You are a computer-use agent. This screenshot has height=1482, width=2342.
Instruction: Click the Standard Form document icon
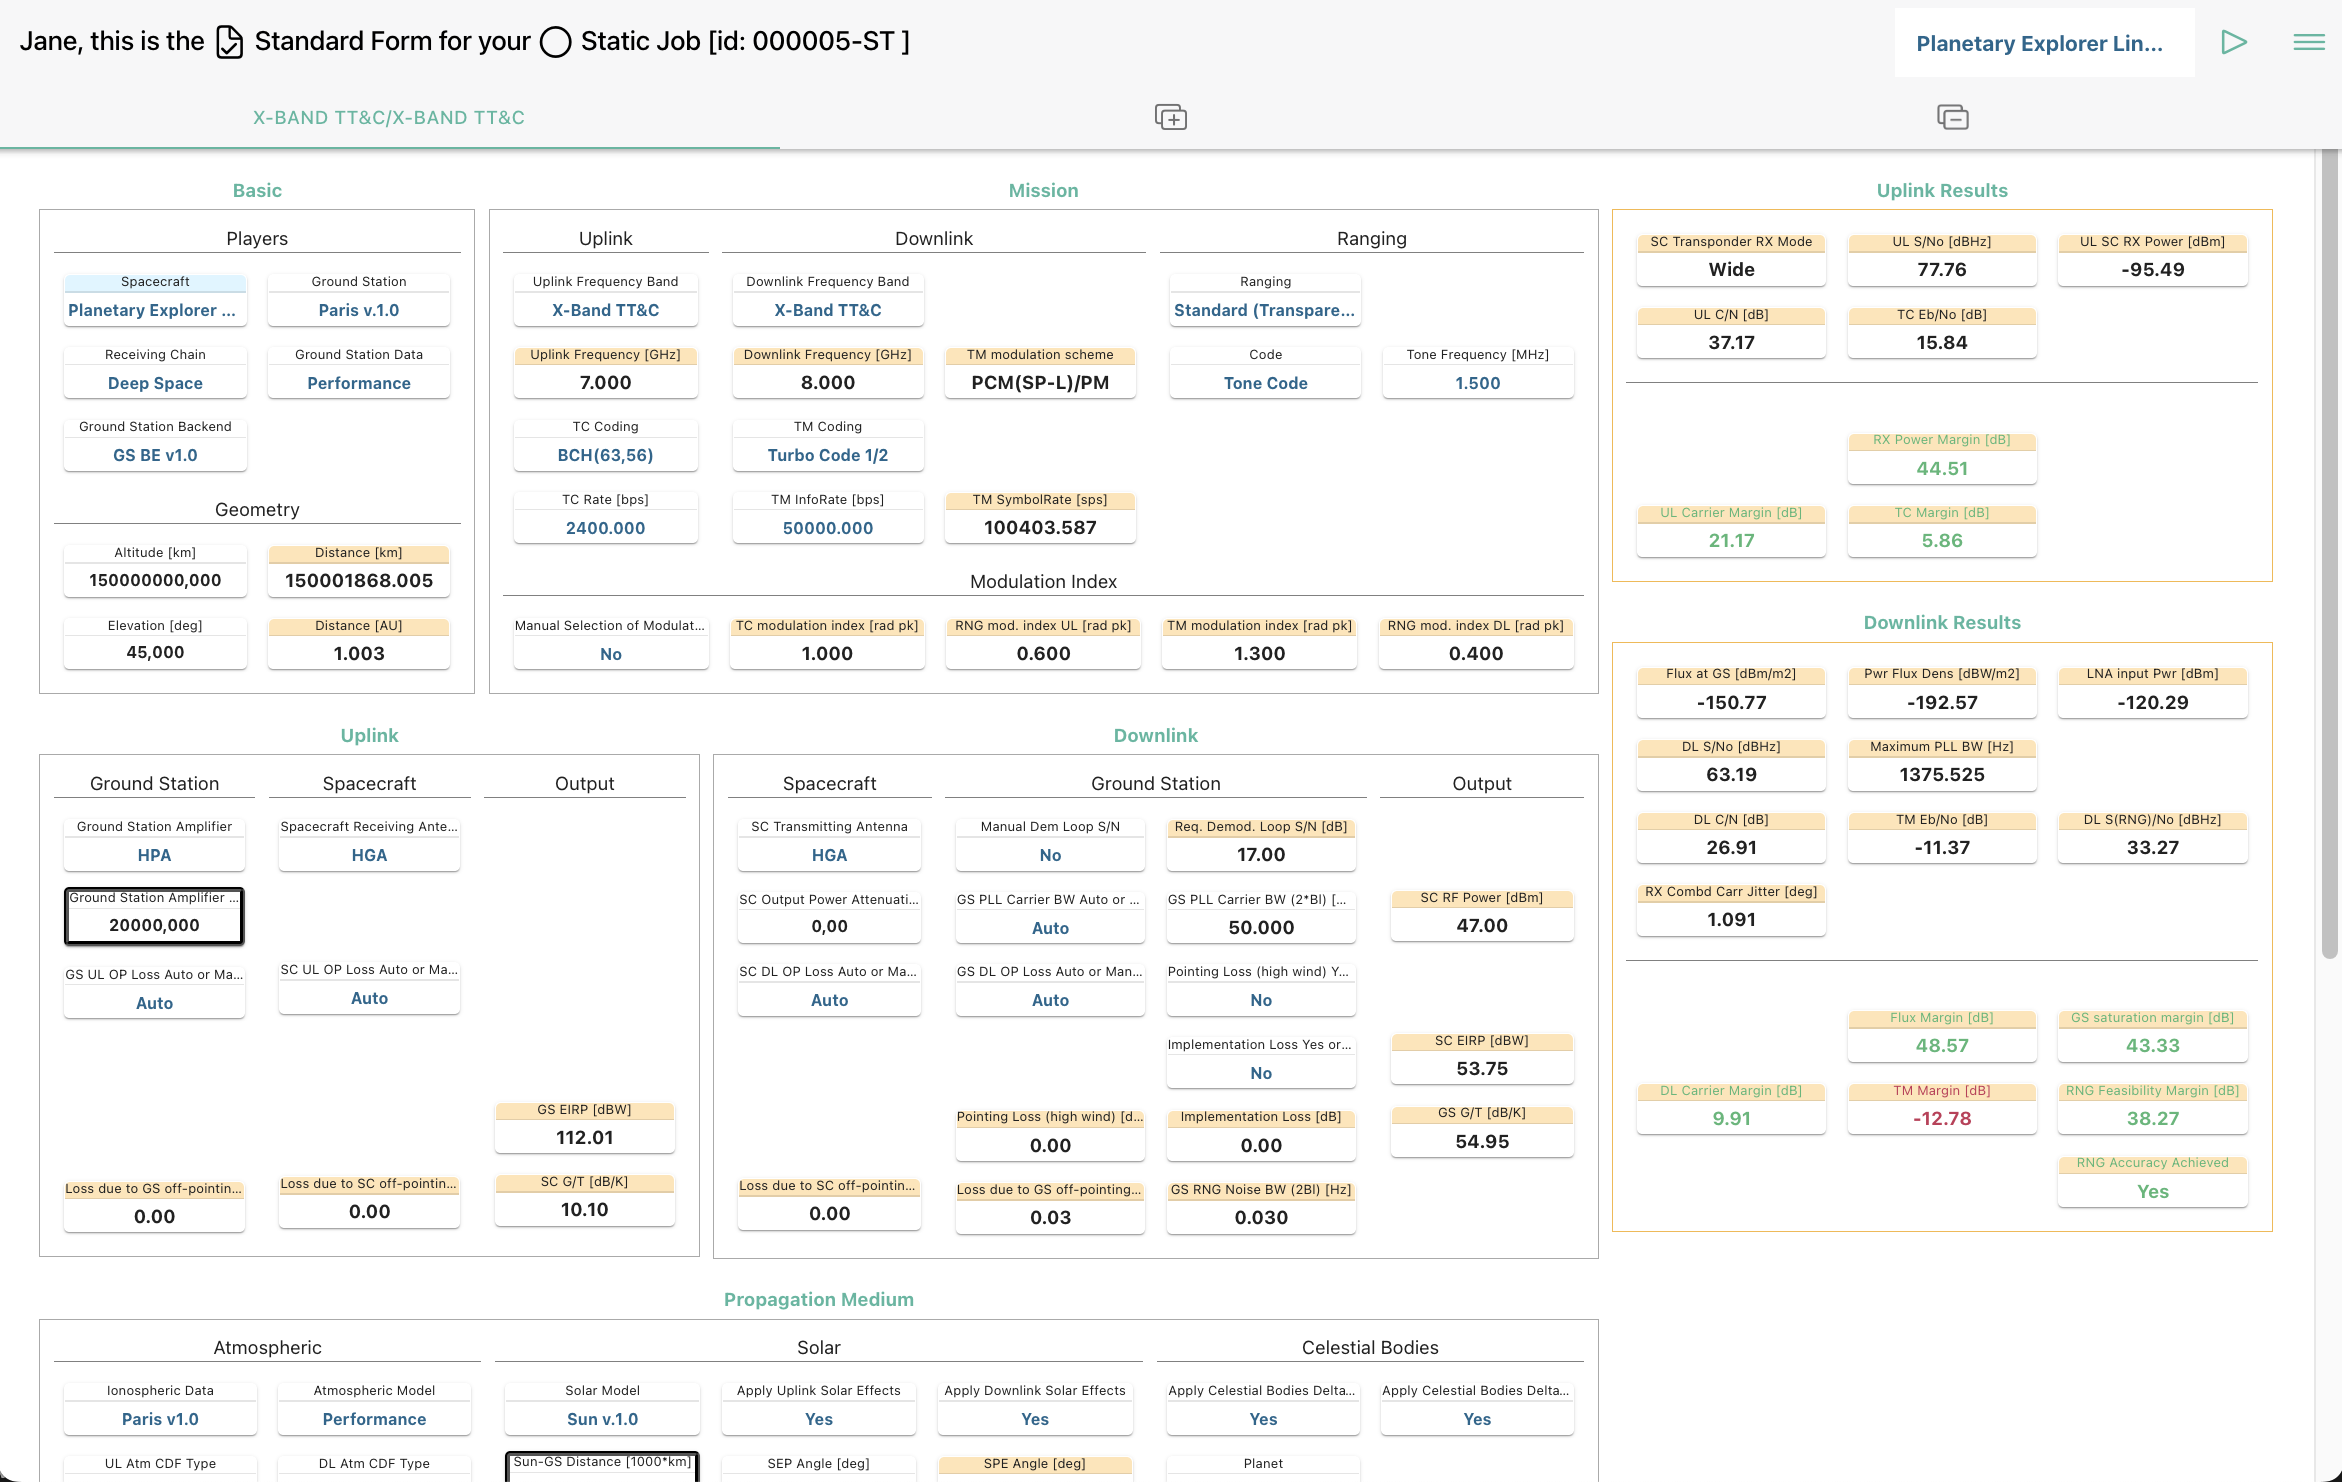pos(230,42)
